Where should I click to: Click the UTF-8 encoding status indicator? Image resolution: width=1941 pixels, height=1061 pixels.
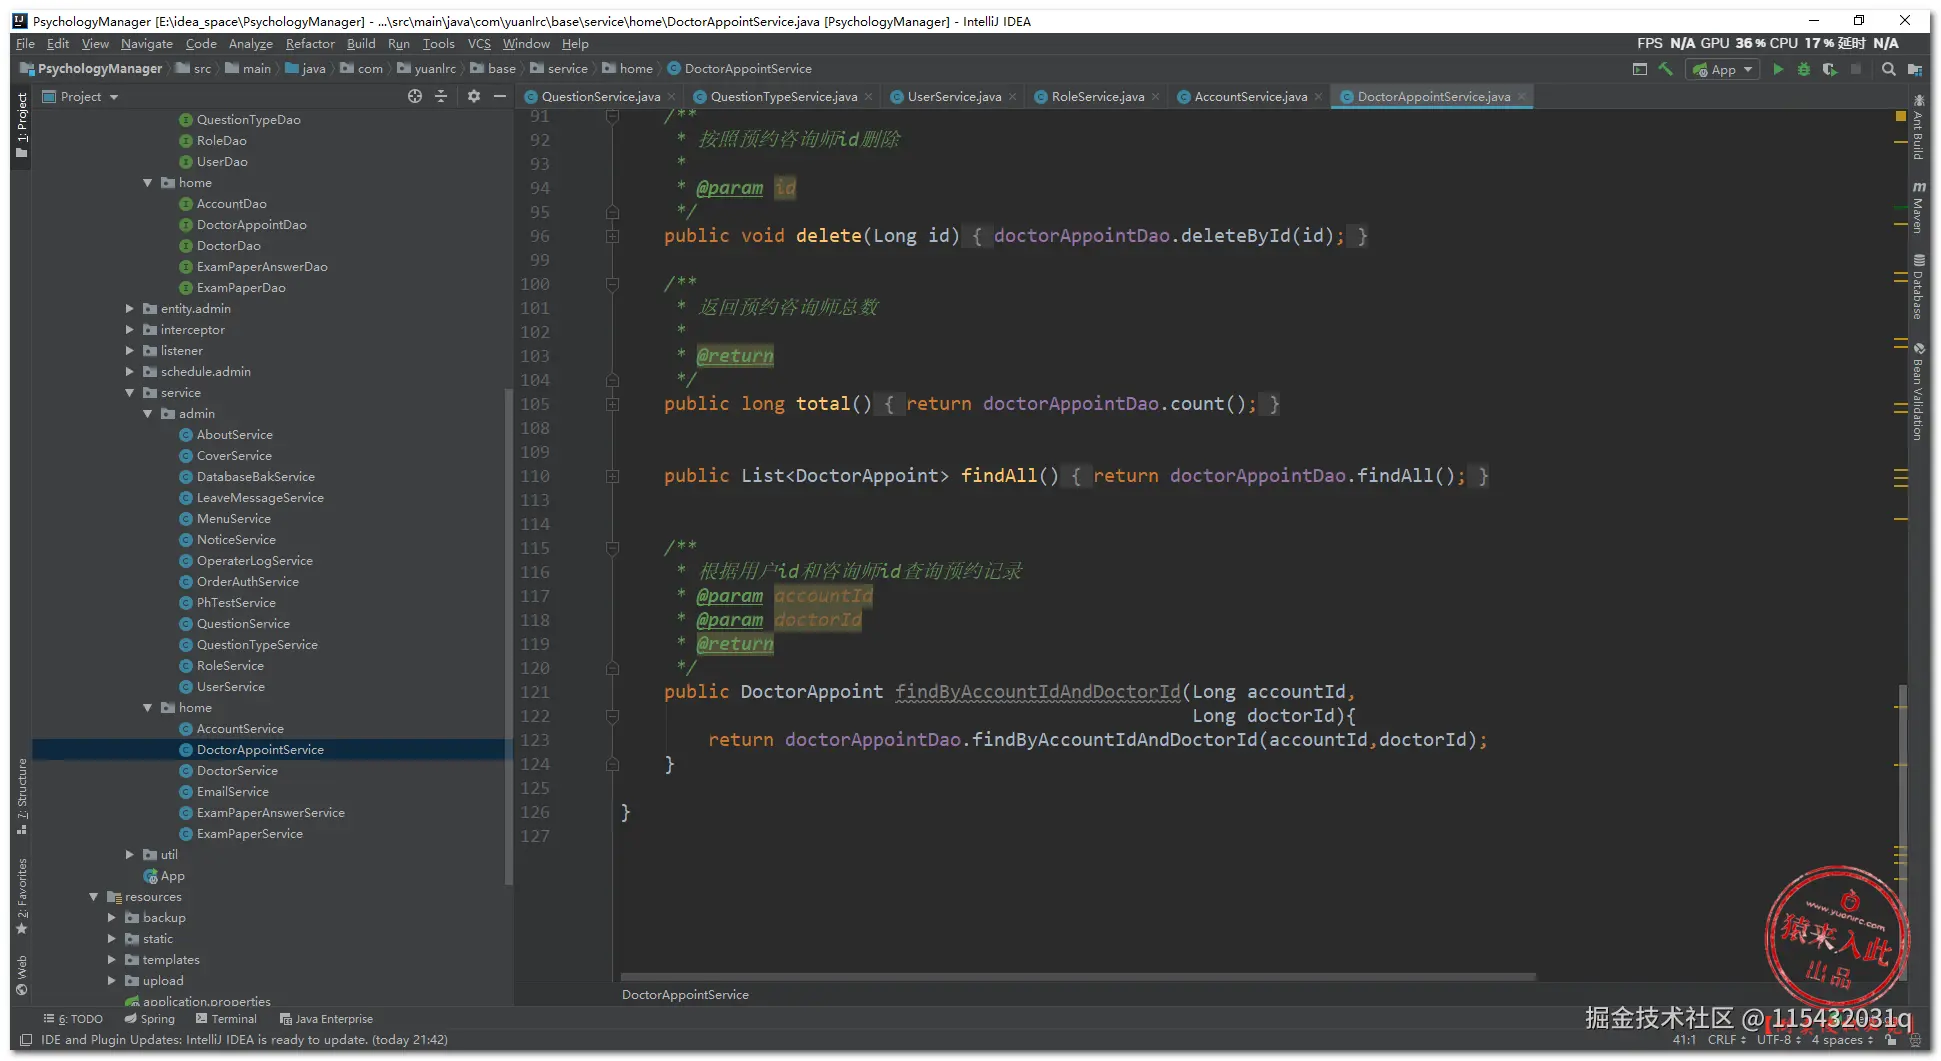pos(1776,1040)
